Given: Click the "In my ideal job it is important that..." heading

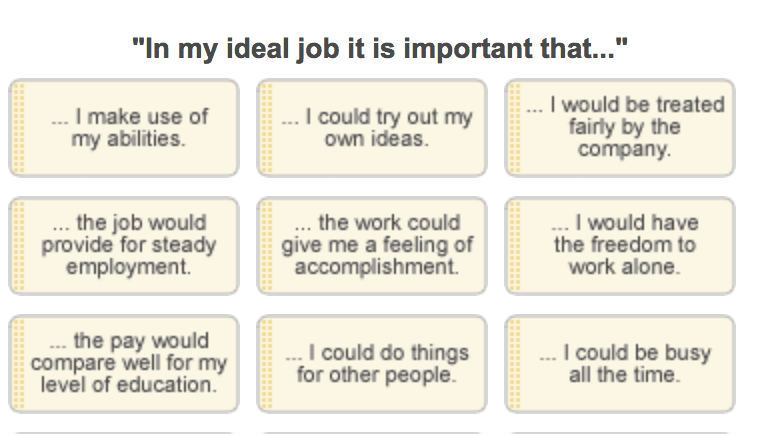Looking at the screenshot, I should (379, 49).
